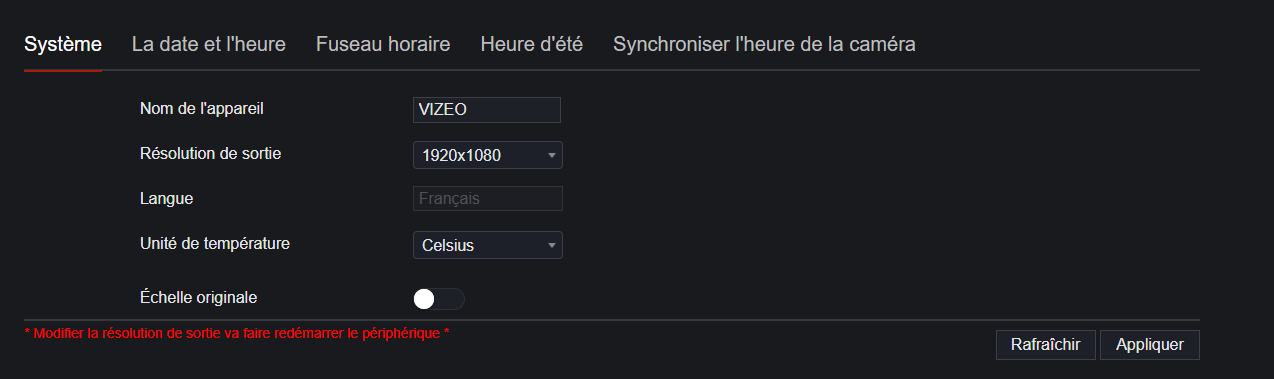Click the Échelle originale label text
Image resolution: width=1274 pixels, height=379 pixels.
point(199,297)
